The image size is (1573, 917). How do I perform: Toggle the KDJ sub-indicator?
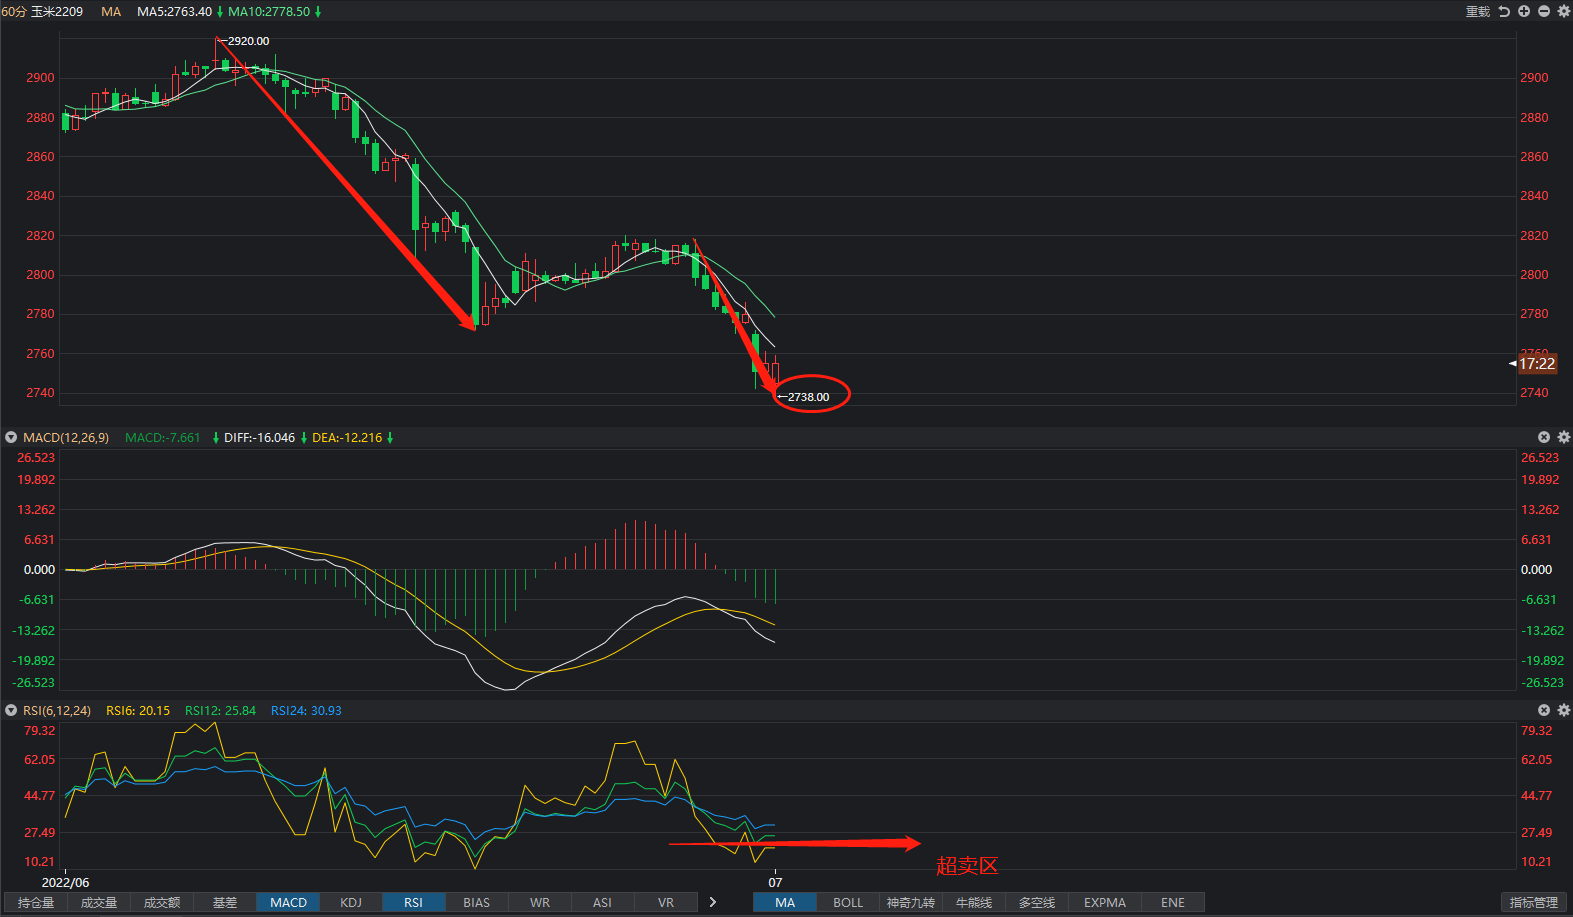point(351,902)
